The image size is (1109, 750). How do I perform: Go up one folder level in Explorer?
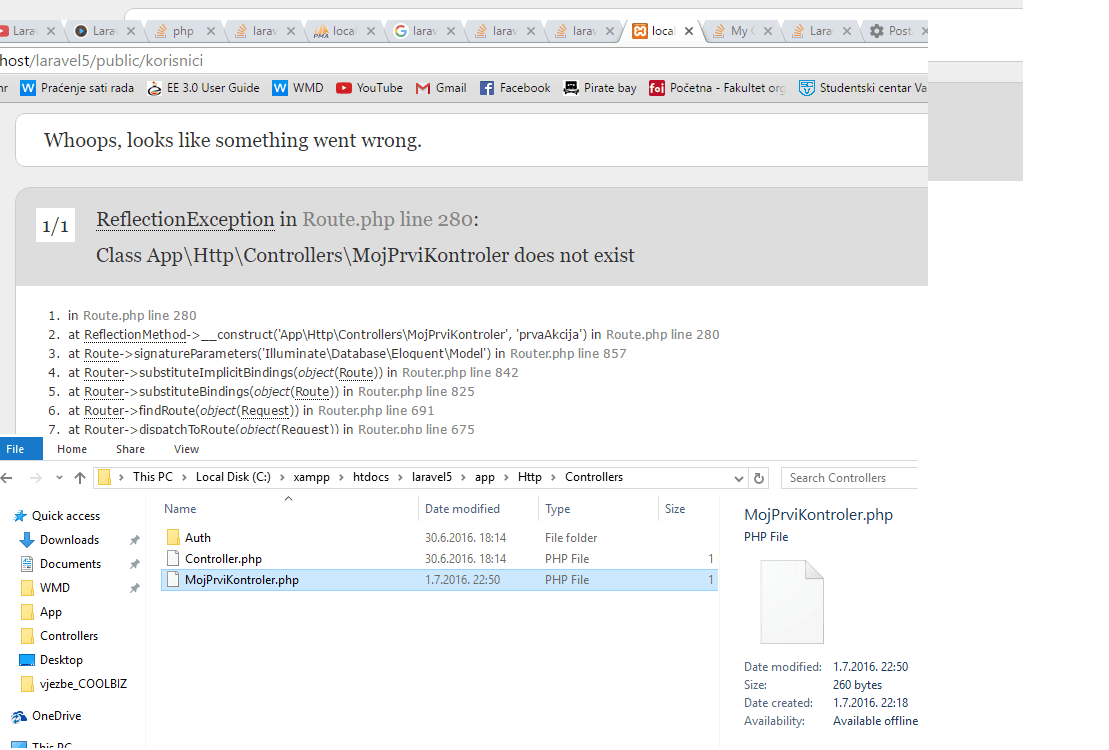tap(80, 478)
